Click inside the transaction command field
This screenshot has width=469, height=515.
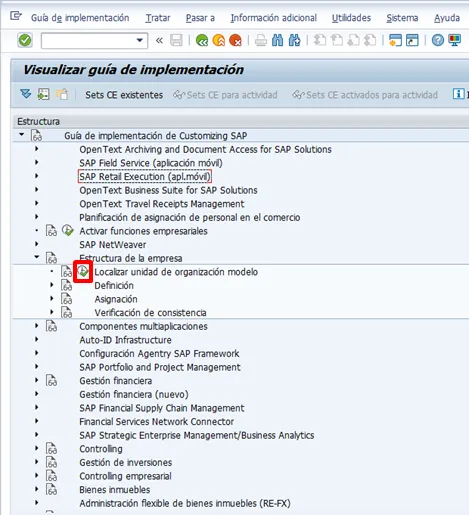pos(88,41)
